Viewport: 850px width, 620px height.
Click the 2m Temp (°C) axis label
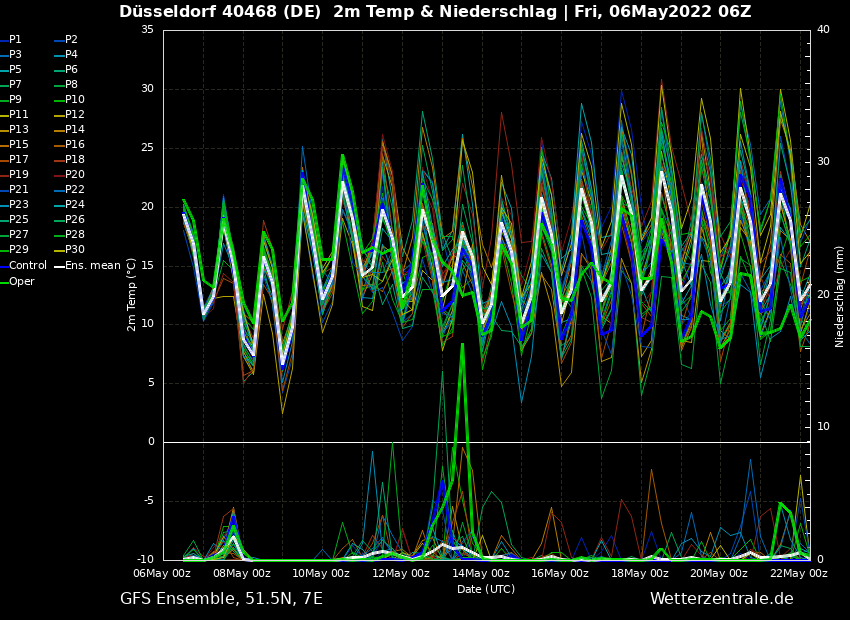click(x=132, y=294)
